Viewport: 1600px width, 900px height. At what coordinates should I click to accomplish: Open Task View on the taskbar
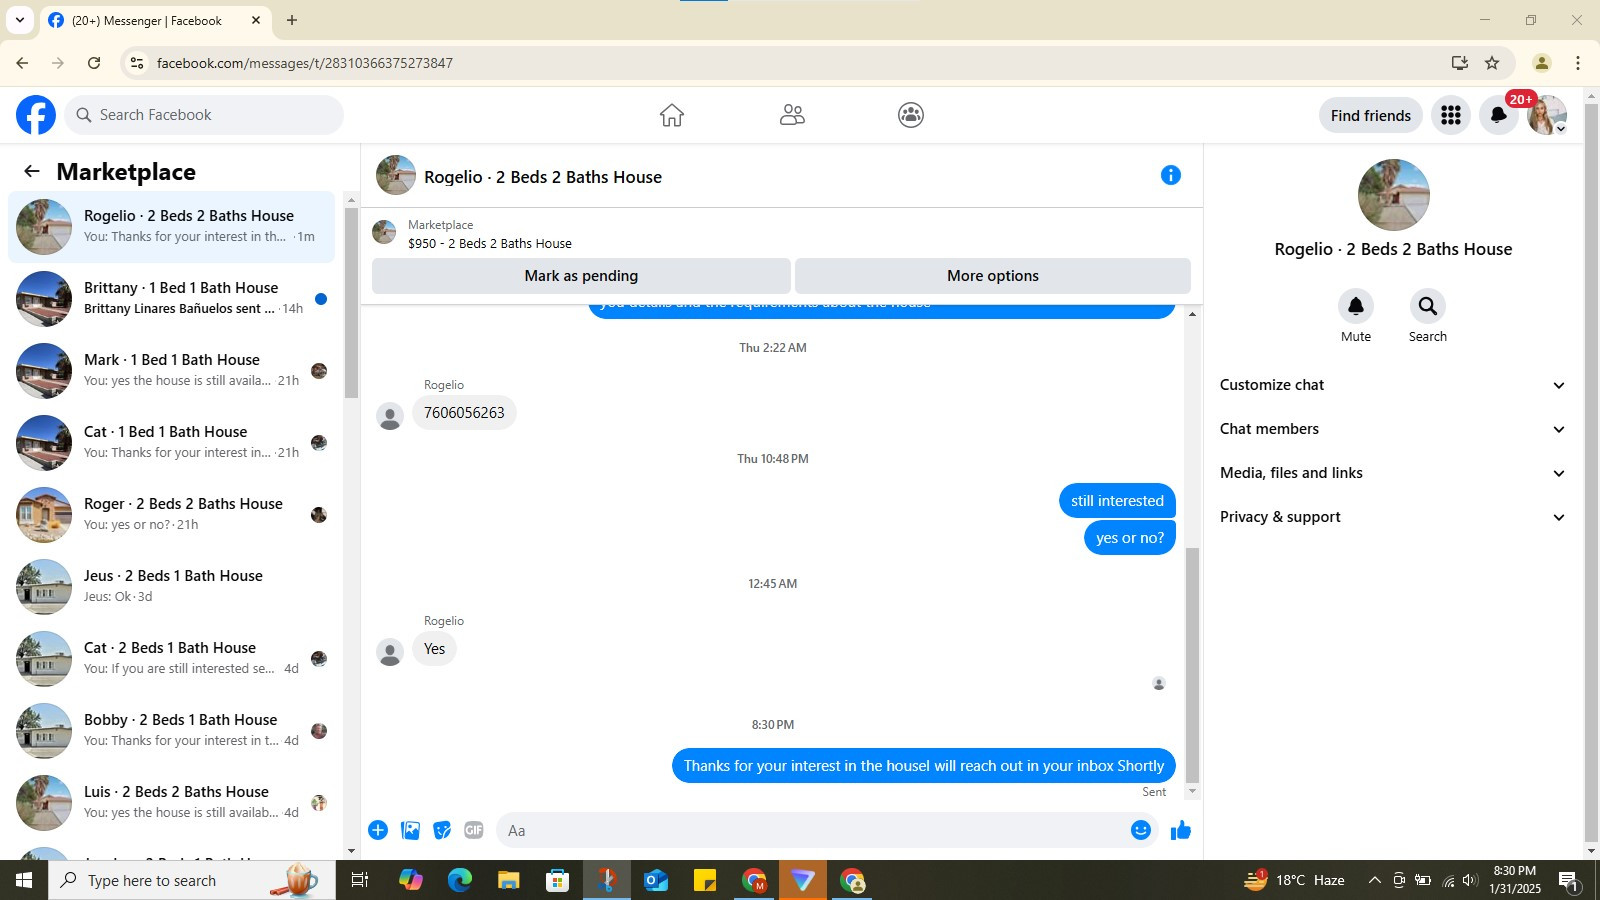360,880
